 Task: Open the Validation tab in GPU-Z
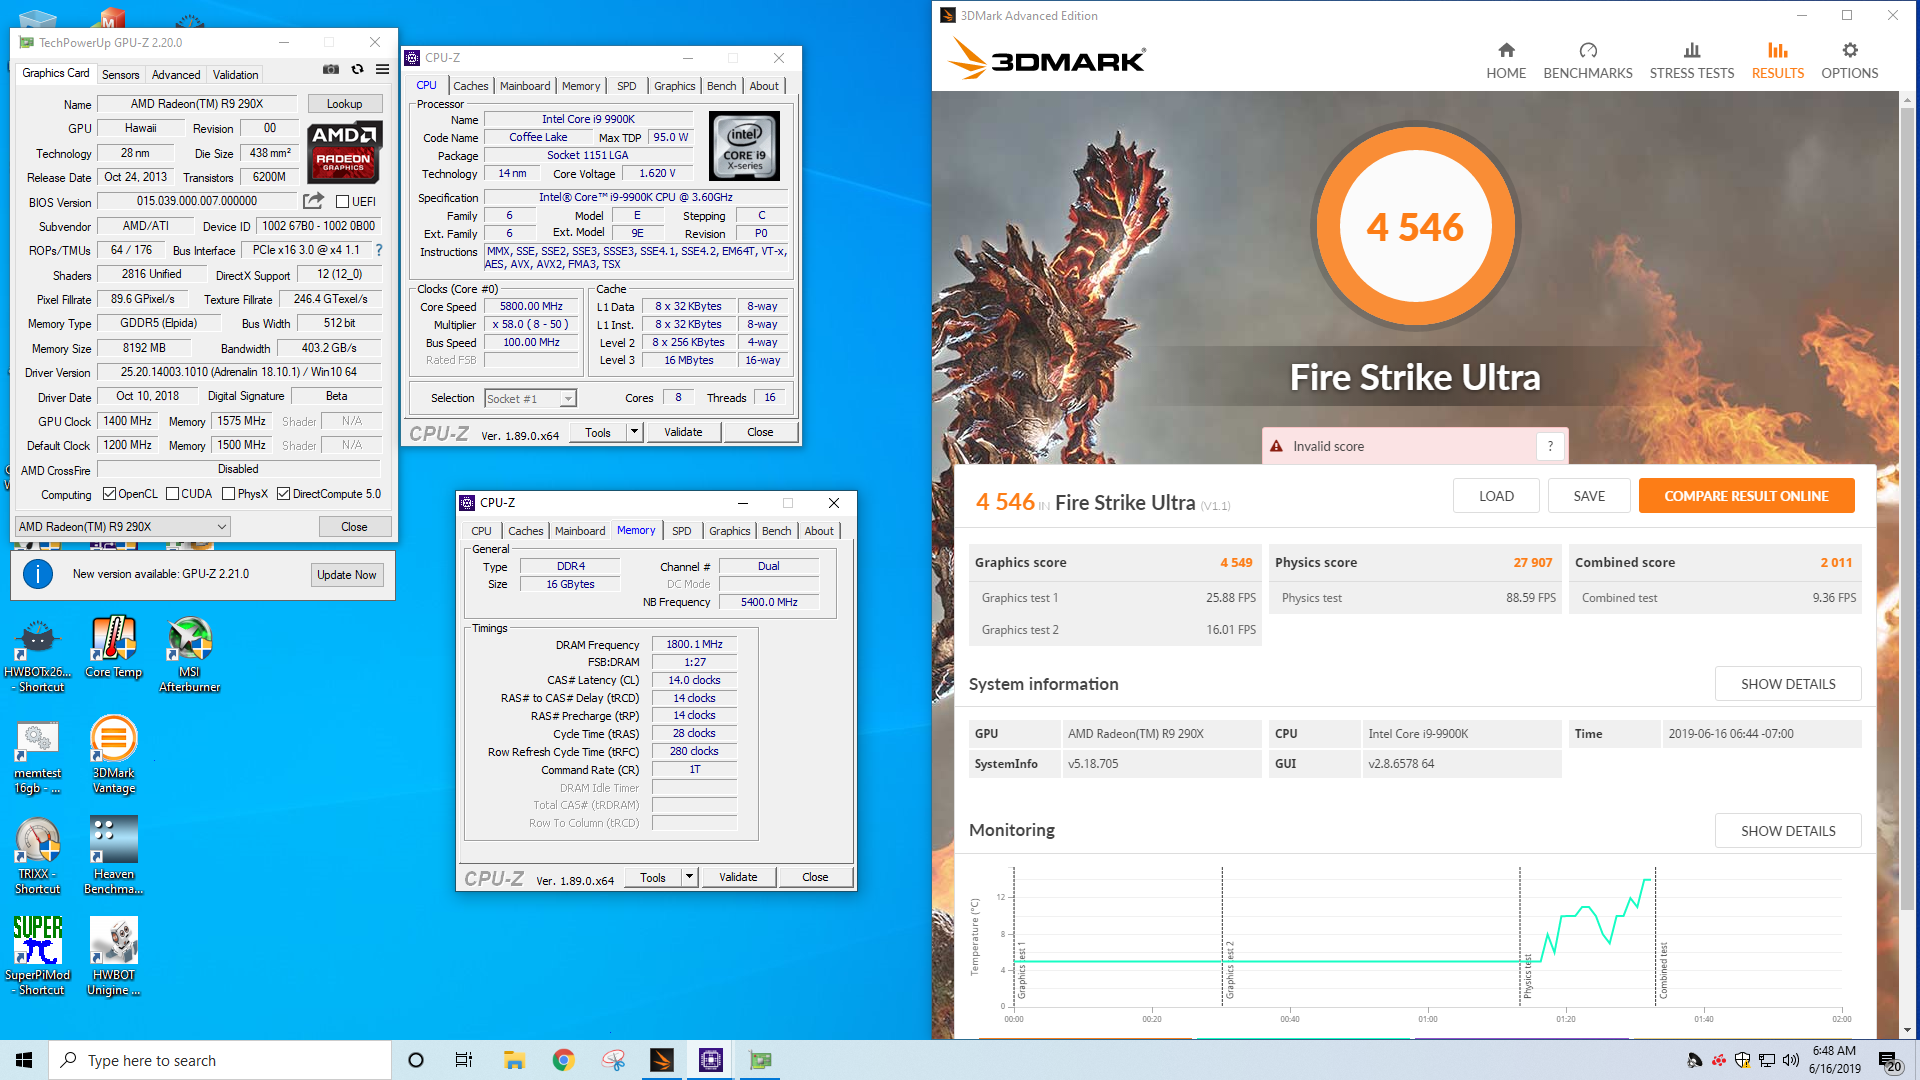(x=235, y=75)
